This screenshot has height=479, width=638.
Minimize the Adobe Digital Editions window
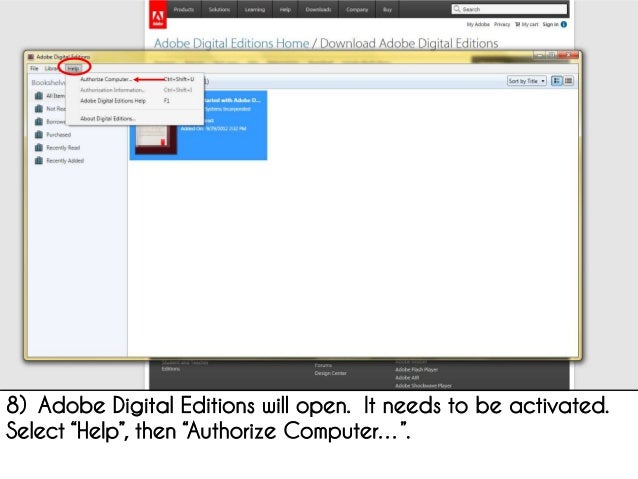539,55
